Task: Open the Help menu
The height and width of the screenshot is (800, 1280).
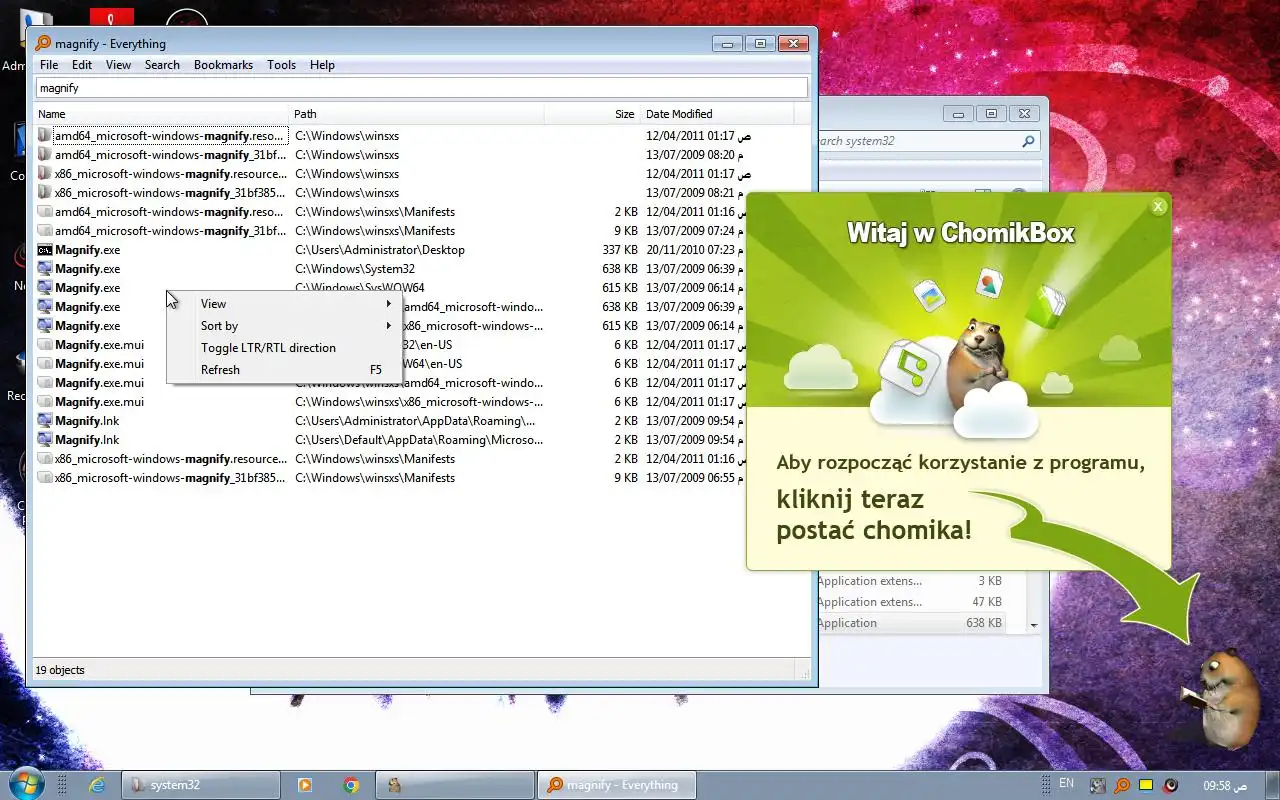Action: 322,65
